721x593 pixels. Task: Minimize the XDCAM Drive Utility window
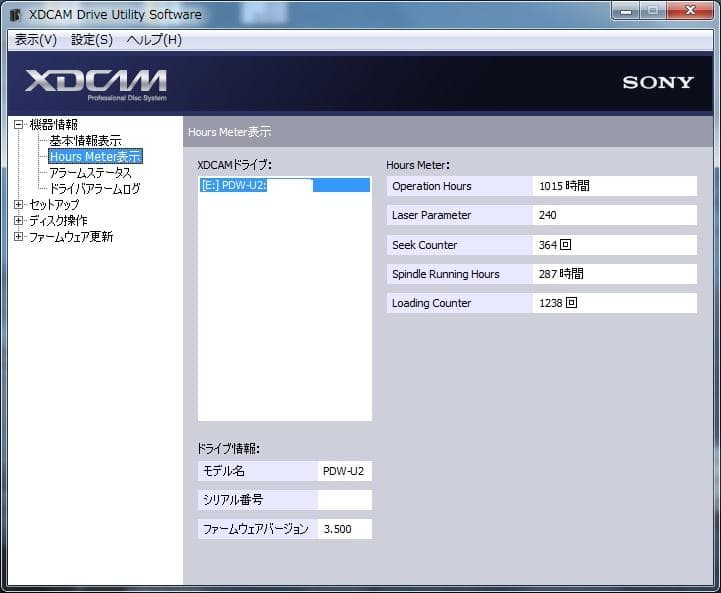626,11
